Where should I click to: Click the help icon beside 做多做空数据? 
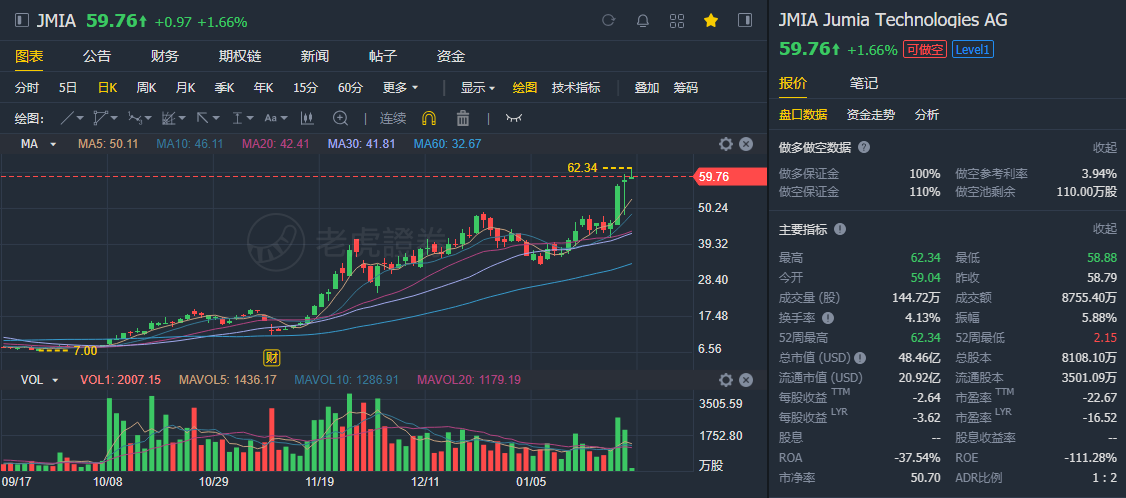point(864,147)
